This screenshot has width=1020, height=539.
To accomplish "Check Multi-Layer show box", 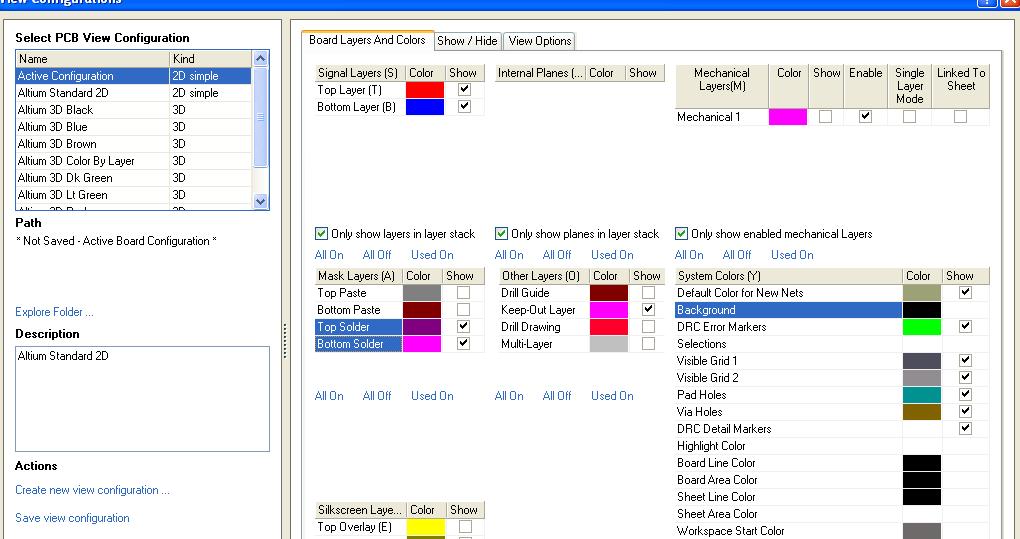I will (648, 343).
